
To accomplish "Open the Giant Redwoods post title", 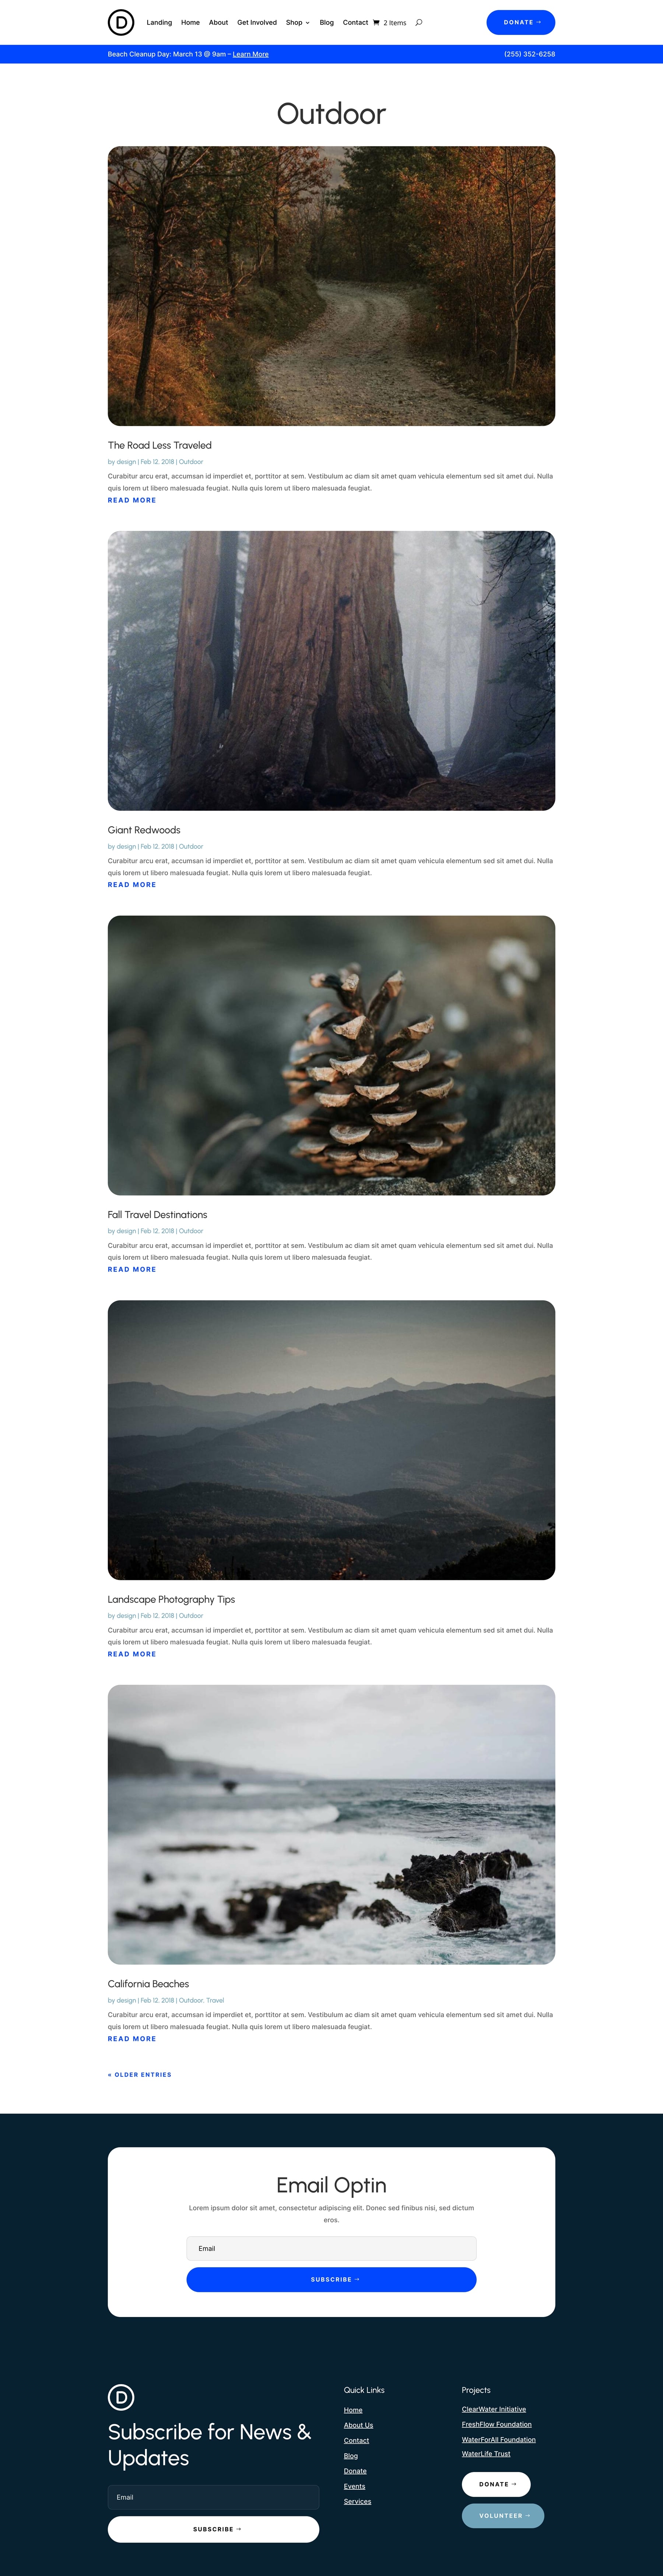I will point(144,830).
